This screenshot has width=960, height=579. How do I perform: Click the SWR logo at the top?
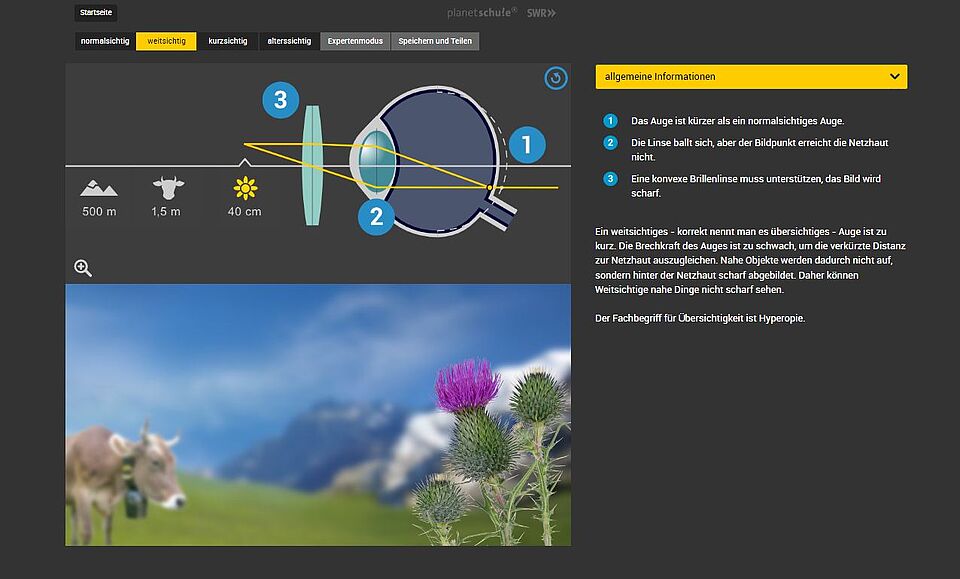click(x=541, y=13)
